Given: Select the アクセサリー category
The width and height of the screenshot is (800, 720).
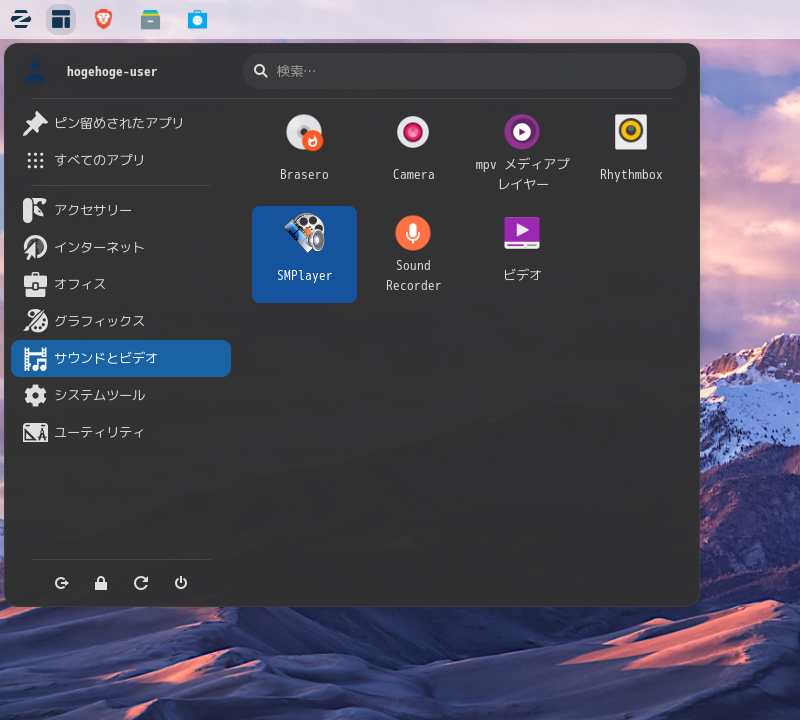Looking at the screenshot, I should pyautogui.click(x=121, y=210).
